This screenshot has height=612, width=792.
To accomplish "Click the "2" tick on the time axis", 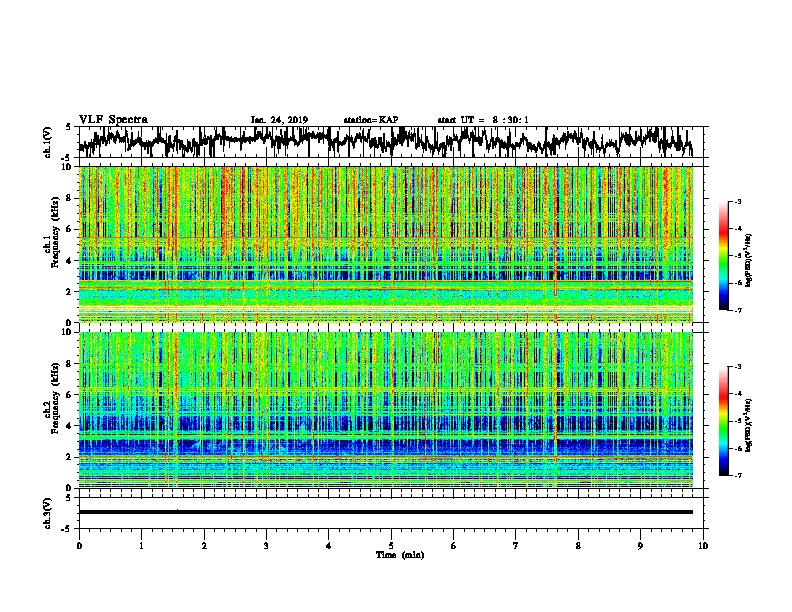I will [x=204, y=546].
